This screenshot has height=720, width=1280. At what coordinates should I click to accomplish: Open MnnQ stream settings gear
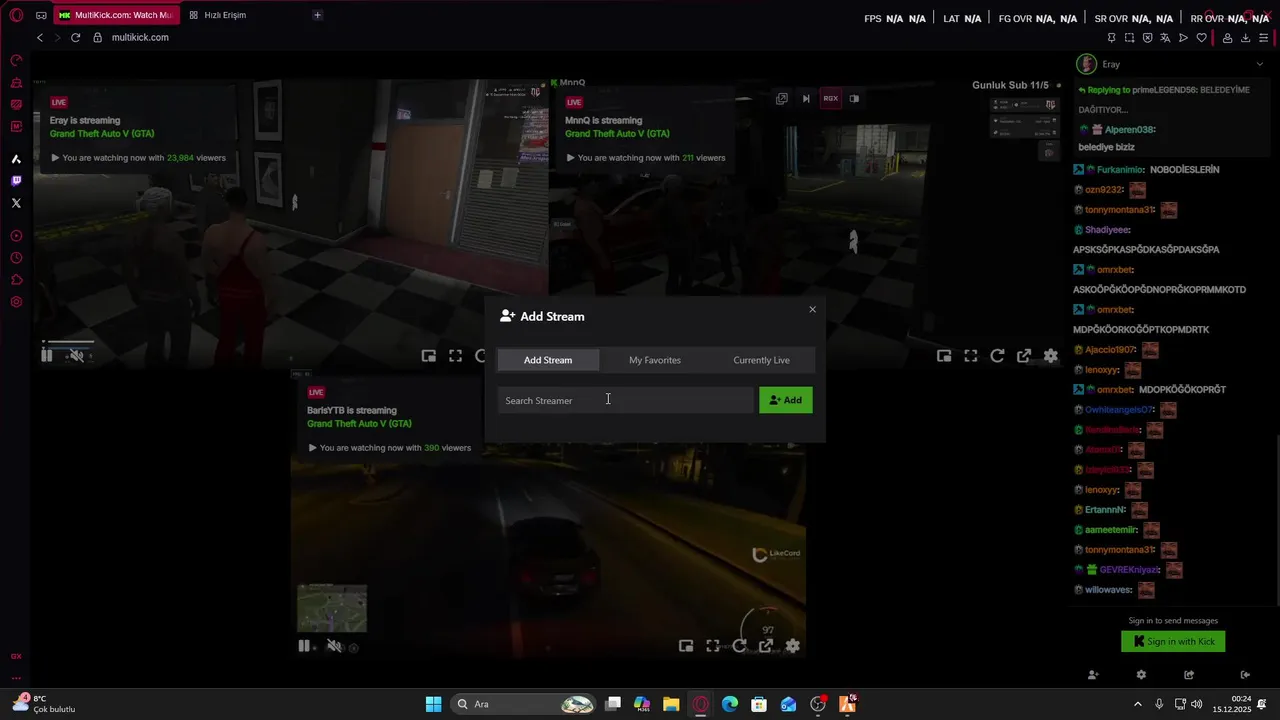click(x=1051, y=356)
